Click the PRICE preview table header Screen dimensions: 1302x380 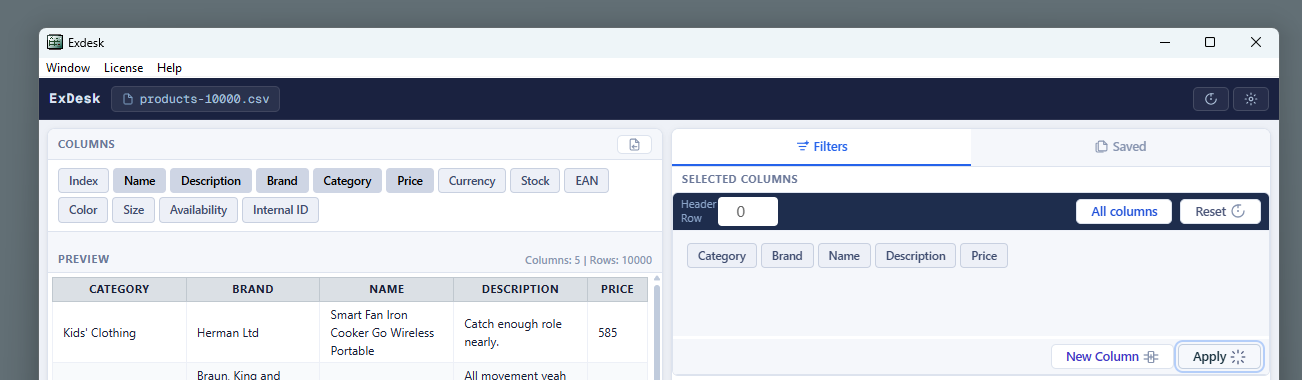click(x=617, y=289)
